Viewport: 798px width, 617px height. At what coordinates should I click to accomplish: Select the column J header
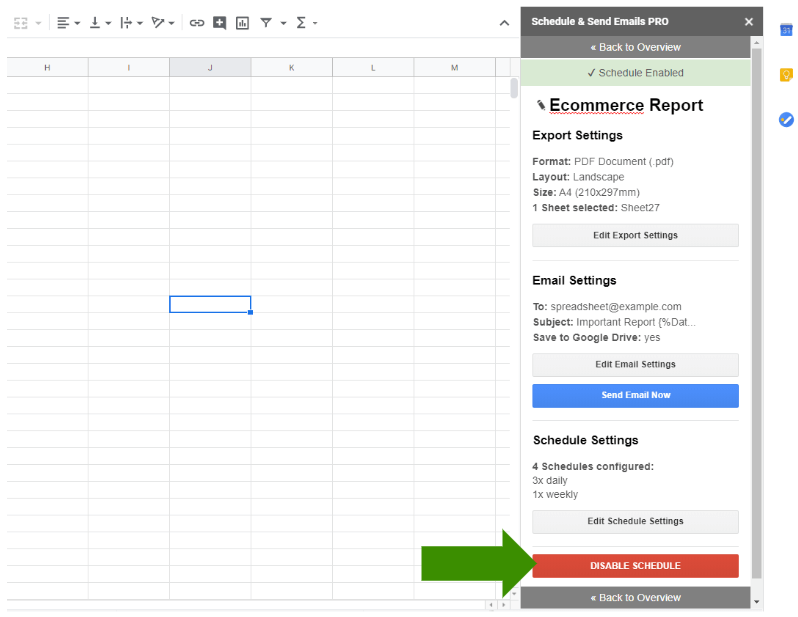(210, 68)
